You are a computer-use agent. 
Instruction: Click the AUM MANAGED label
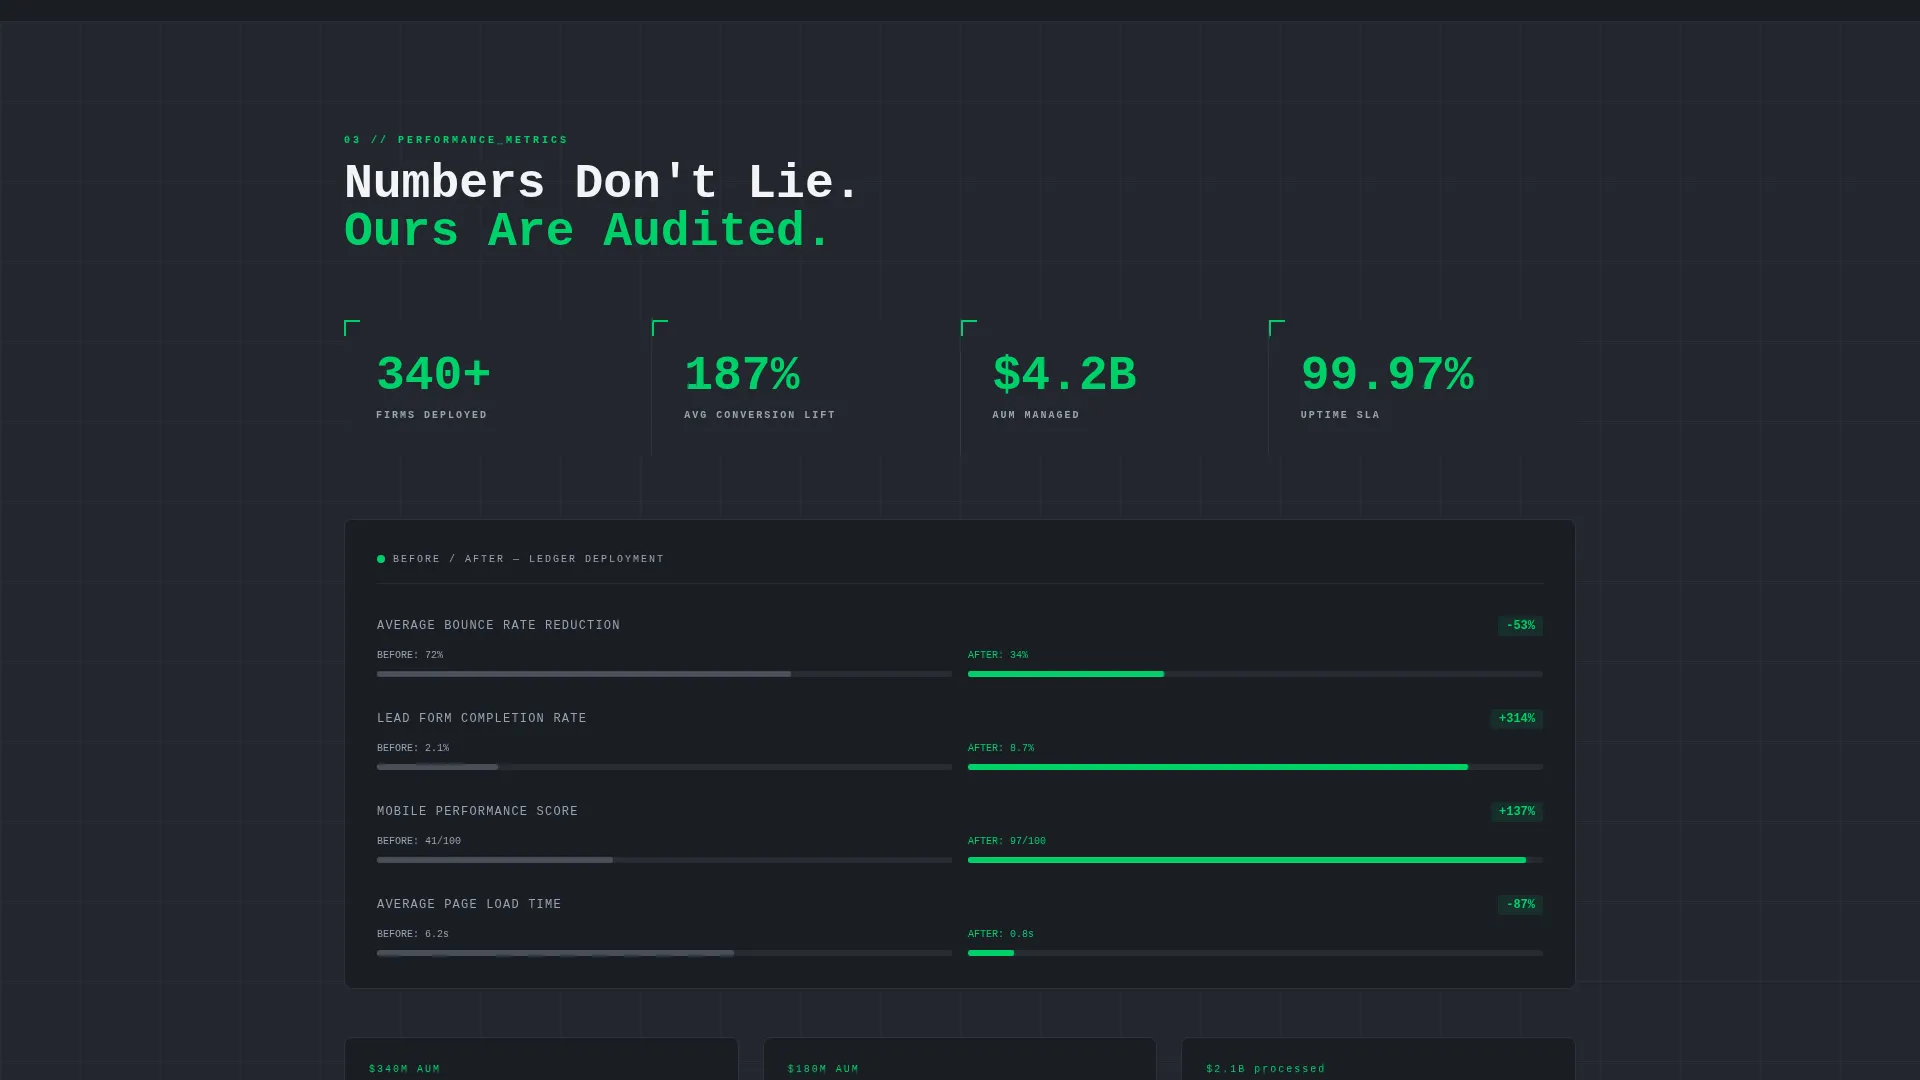tap(1036, 415)
